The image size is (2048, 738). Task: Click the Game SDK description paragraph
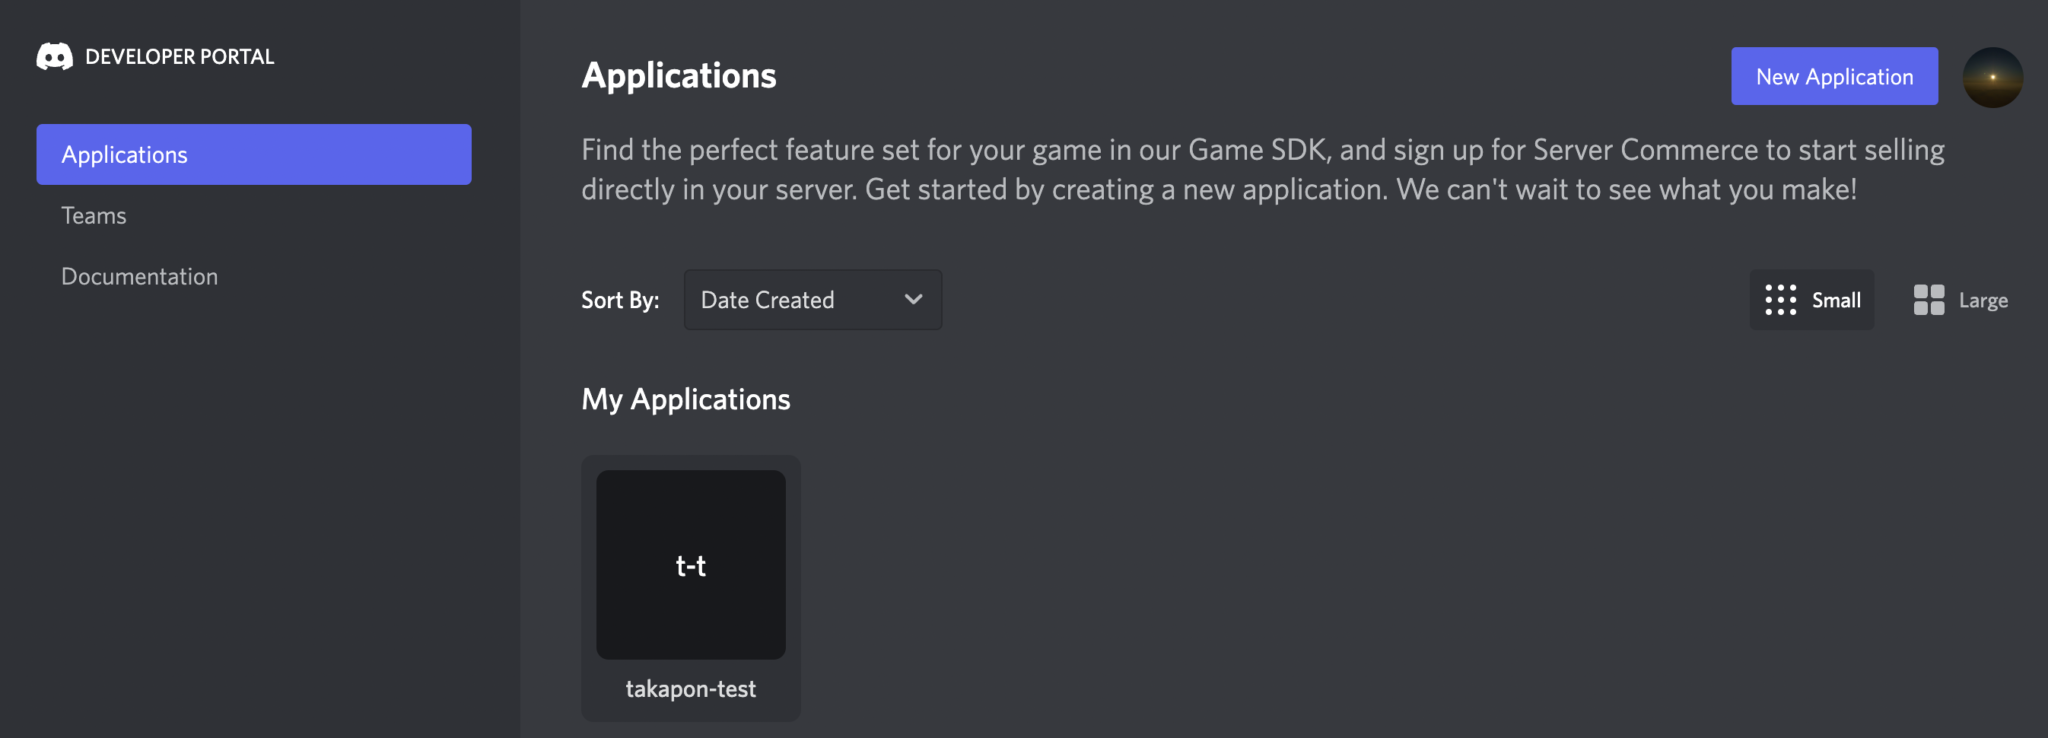(1262, 170)
